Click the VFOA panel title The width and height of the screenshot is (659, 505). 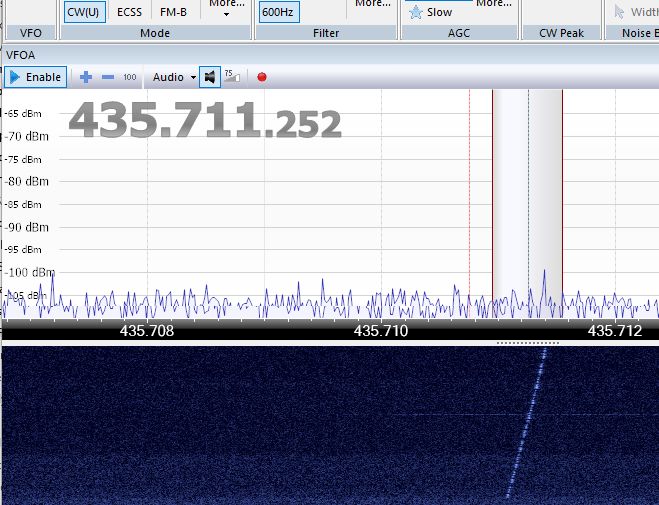tap(20, 55)
